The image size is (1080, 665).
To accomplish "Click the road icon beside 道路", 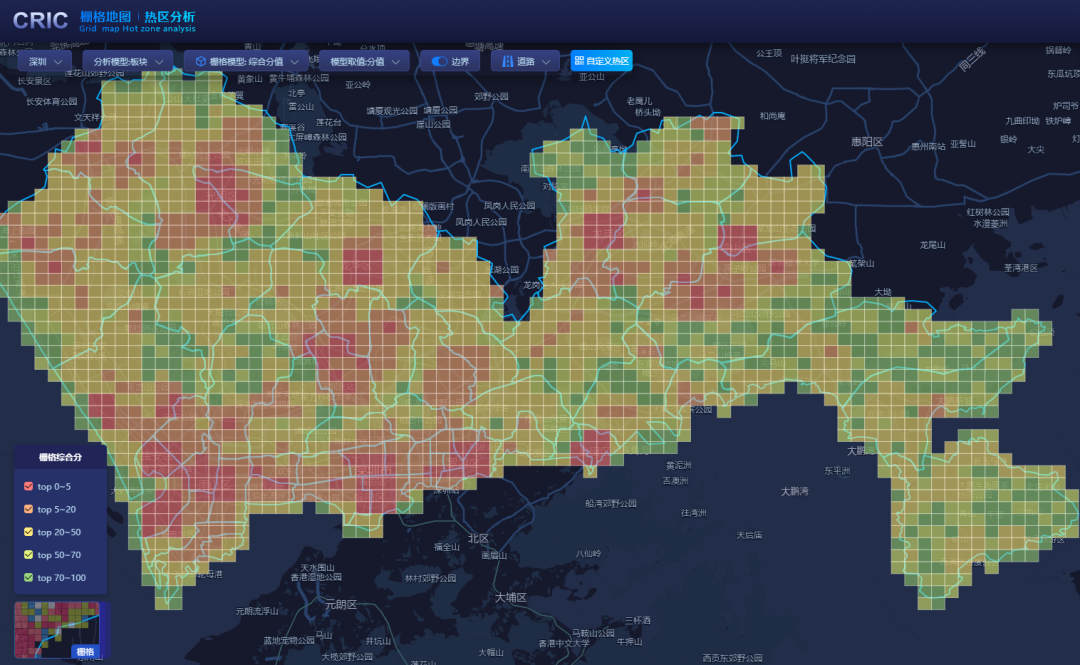I will [507, 61].
